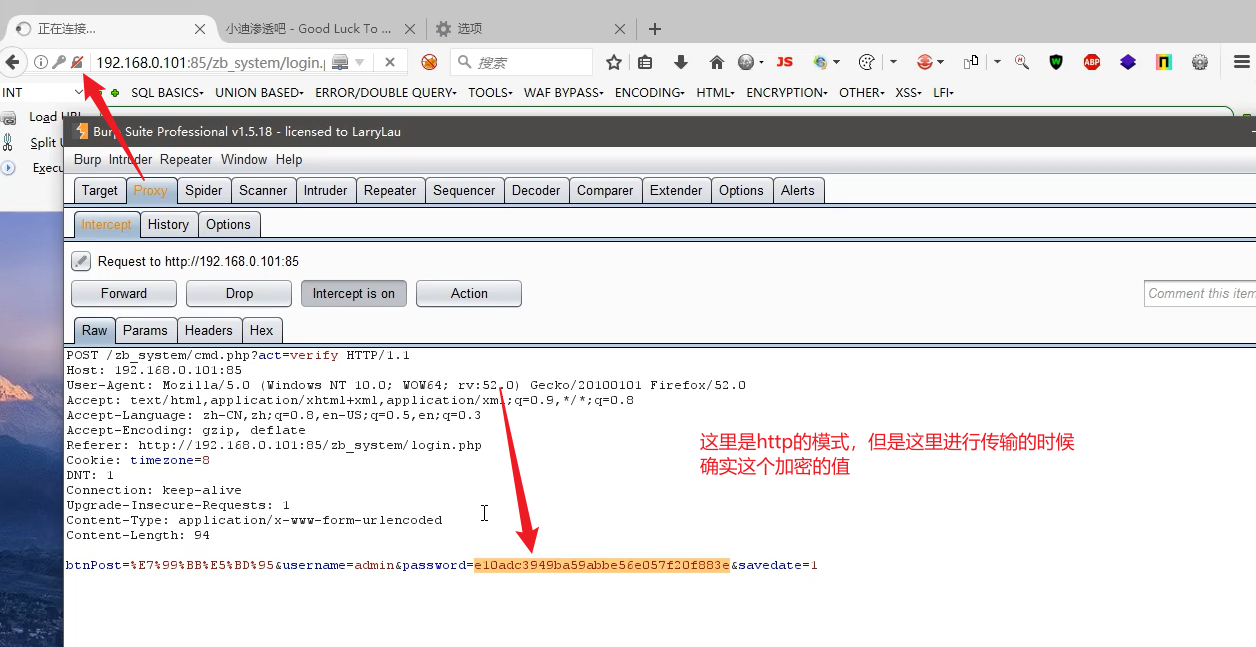The image size is (1256, 647).
Task: Show bookmarks list icon
Action: tap(645, 62)
